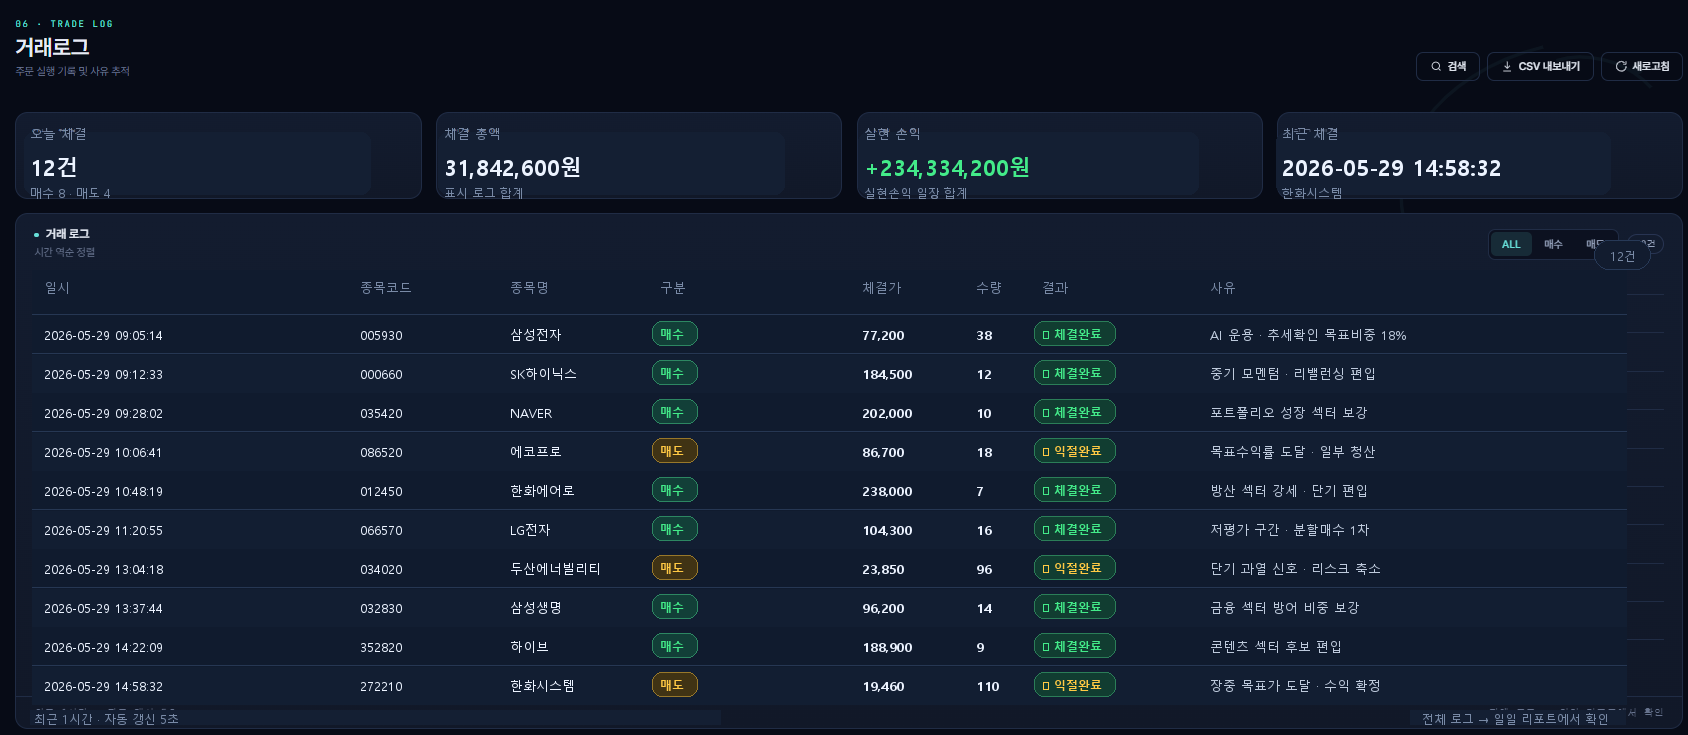This screenshot has width=1688, height=735.
Task: Click the 체결 총액 31,842,600원 value
Action: click(x=513, y=168)
